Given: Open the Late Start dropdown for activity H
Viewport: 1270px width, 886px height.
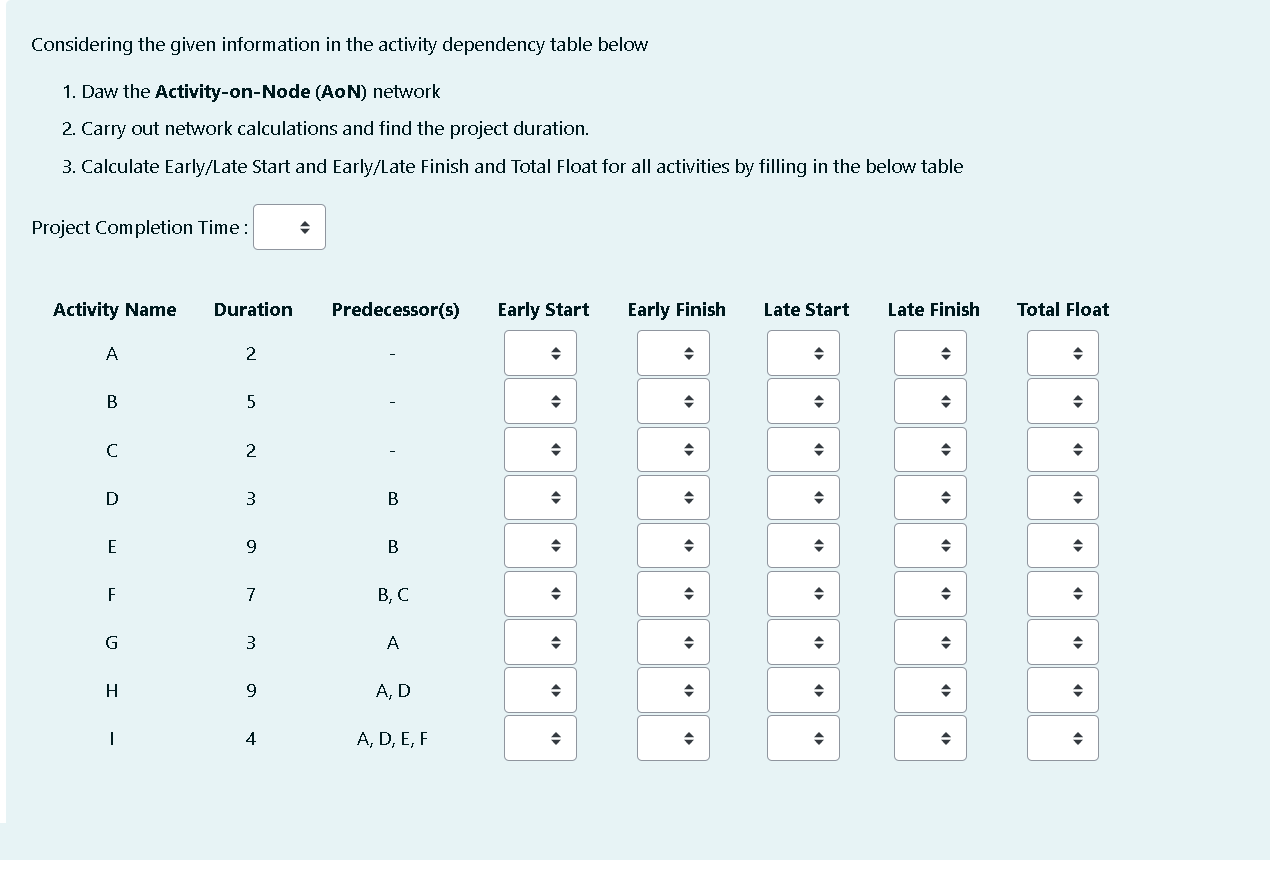Looking at the screenshot, I should tap(803, 689).
